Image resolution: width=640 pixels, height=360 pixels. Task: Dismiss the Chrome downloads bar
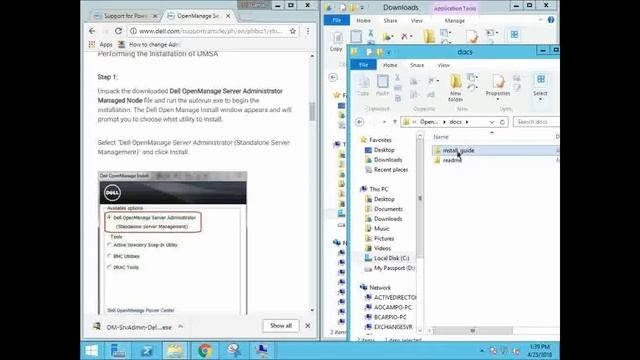pos(308,326)
